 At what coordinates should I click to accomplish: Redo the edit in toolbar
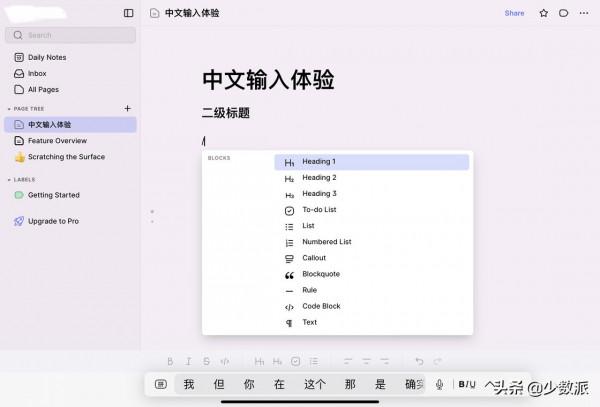tap(437, 361)
